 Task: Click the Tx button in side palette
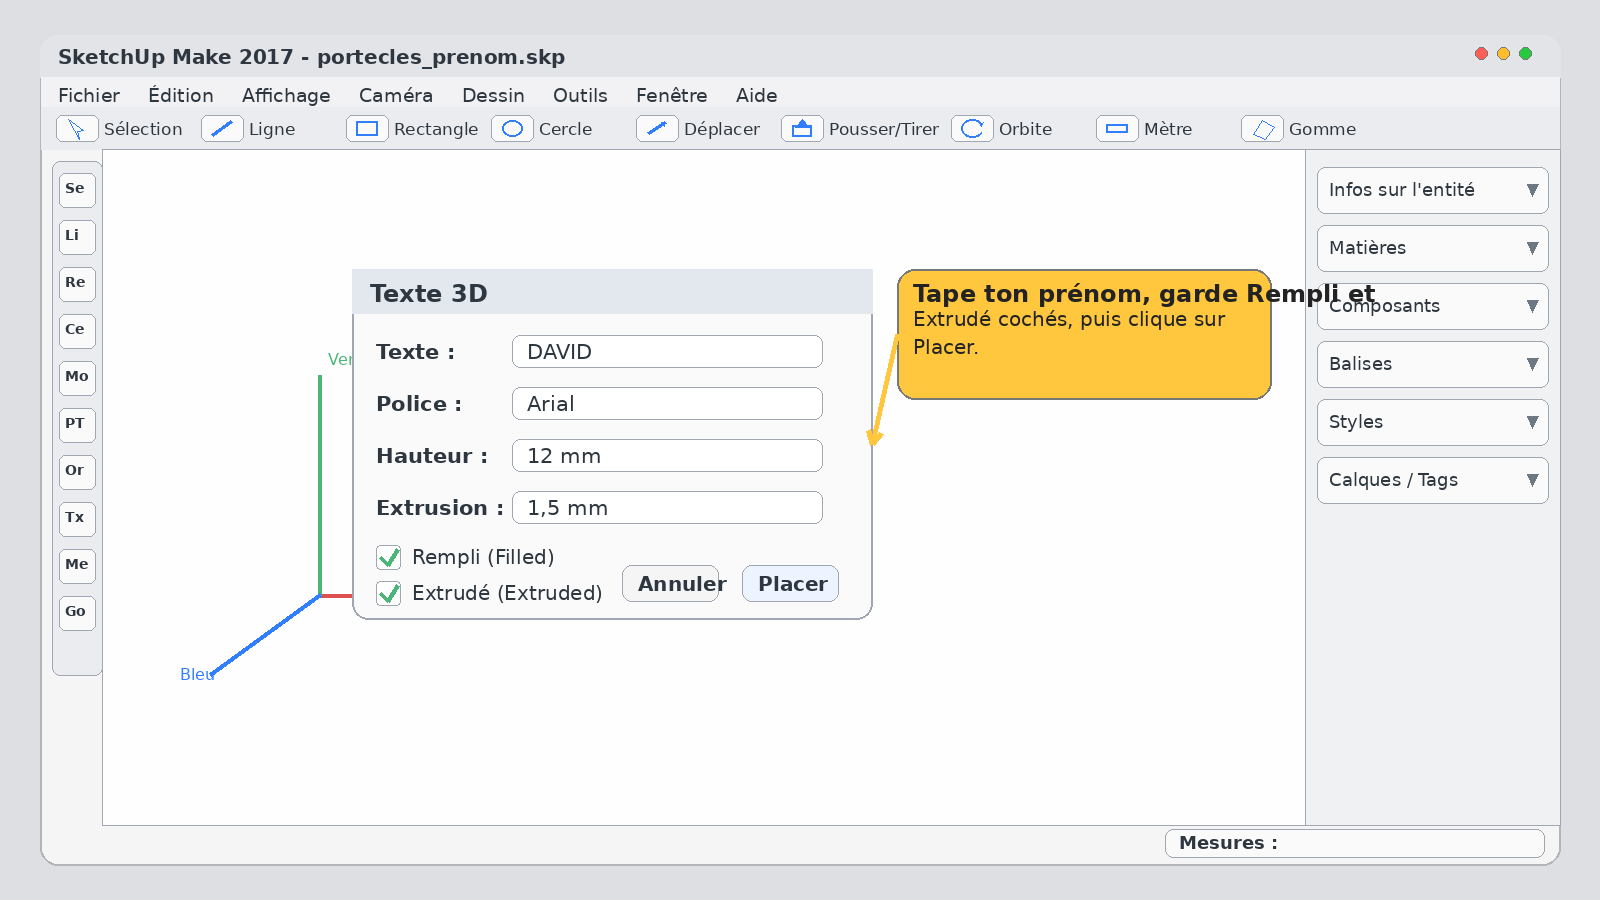click(x=77, y=519)
